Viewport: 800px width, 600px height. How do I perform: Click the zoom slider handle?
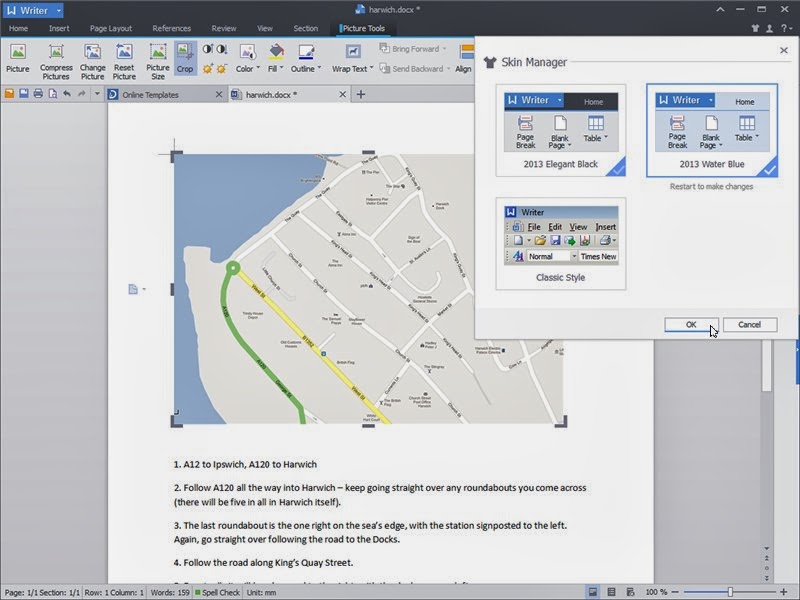click(x=730, y=592)
